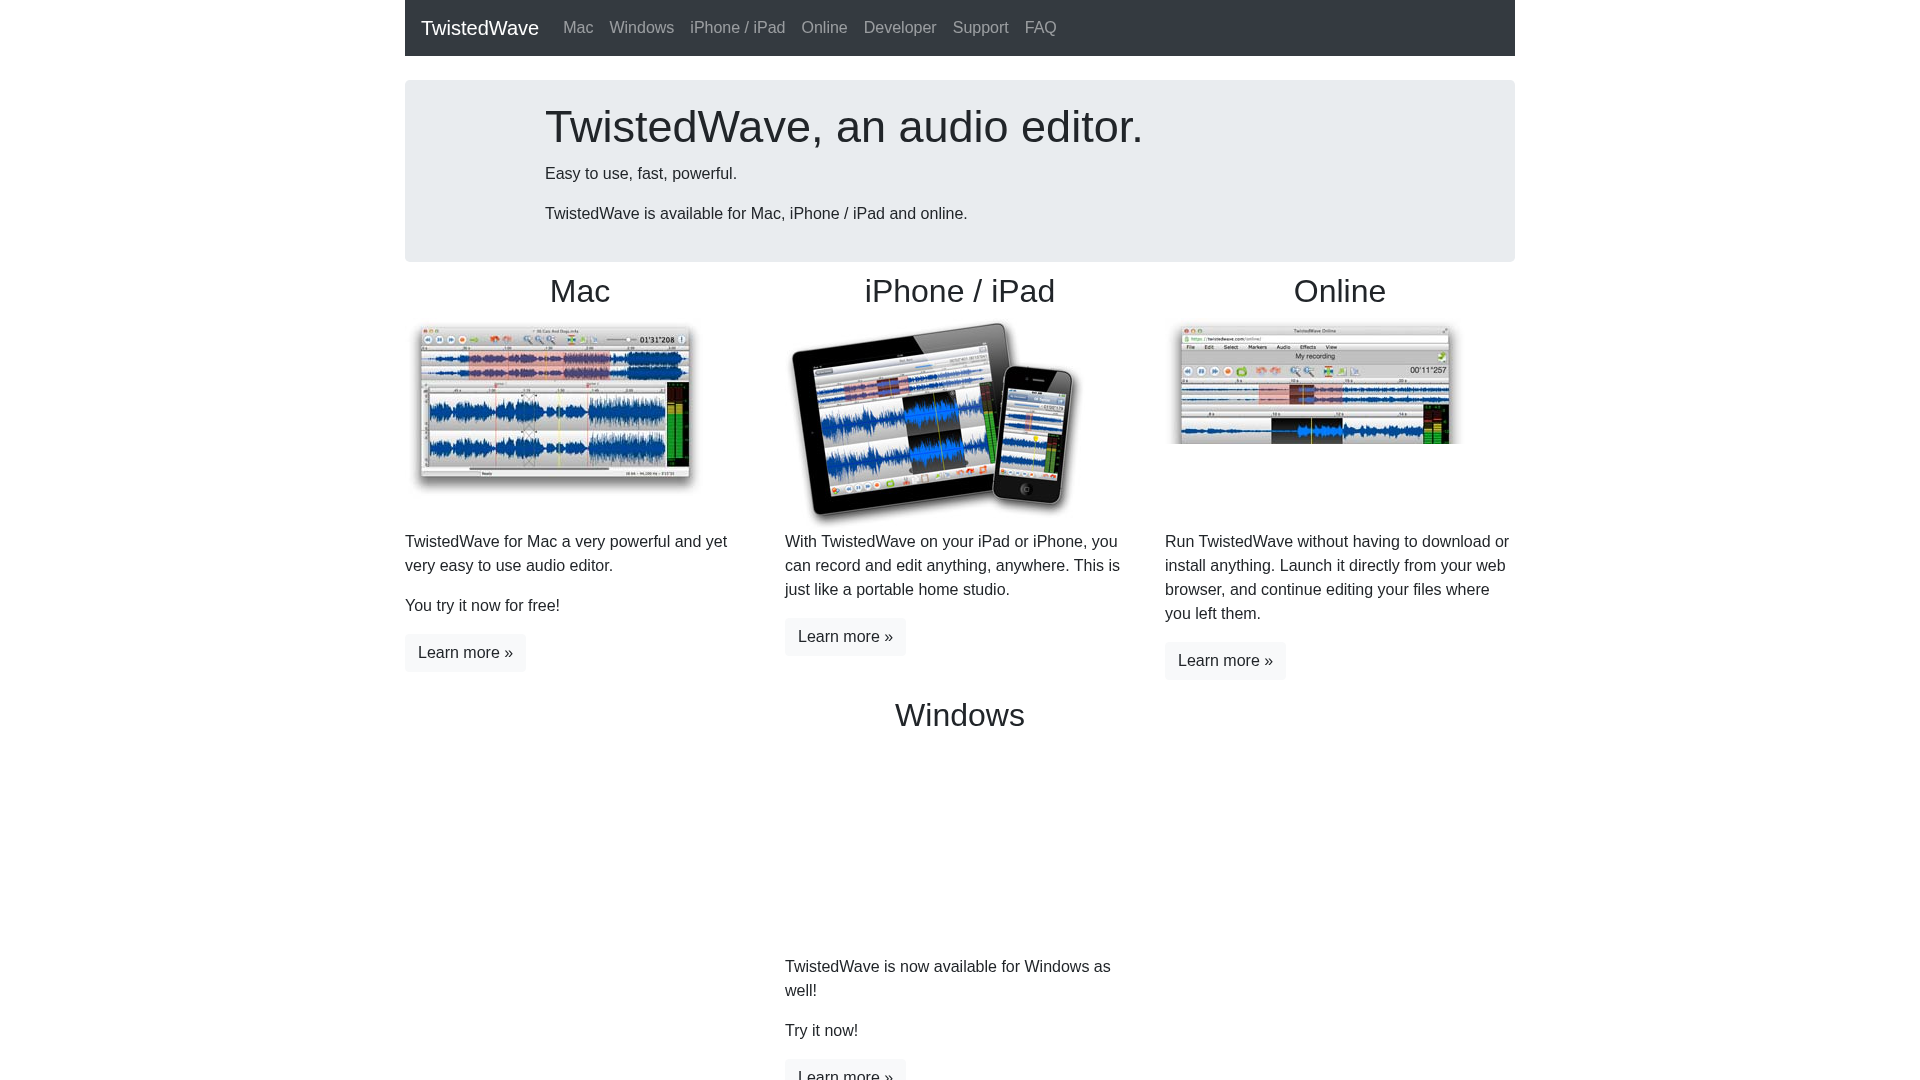Click the green loop icon in the Online toolbar
The image size is (1920, 1080).
[1241, 371]
